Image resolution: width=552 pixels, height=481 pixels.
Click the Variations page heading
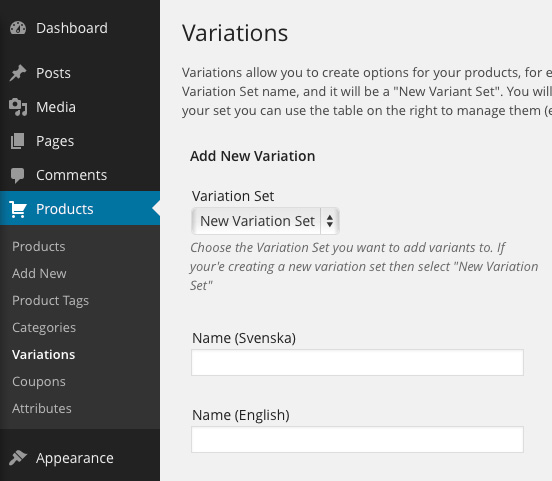click(x=235, y=33)
